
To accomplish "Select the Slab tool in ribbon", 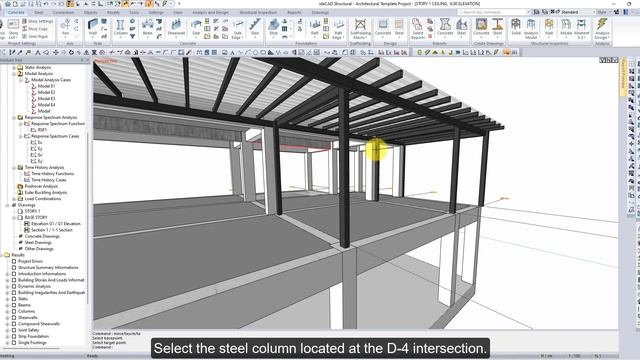I will 196,27.
